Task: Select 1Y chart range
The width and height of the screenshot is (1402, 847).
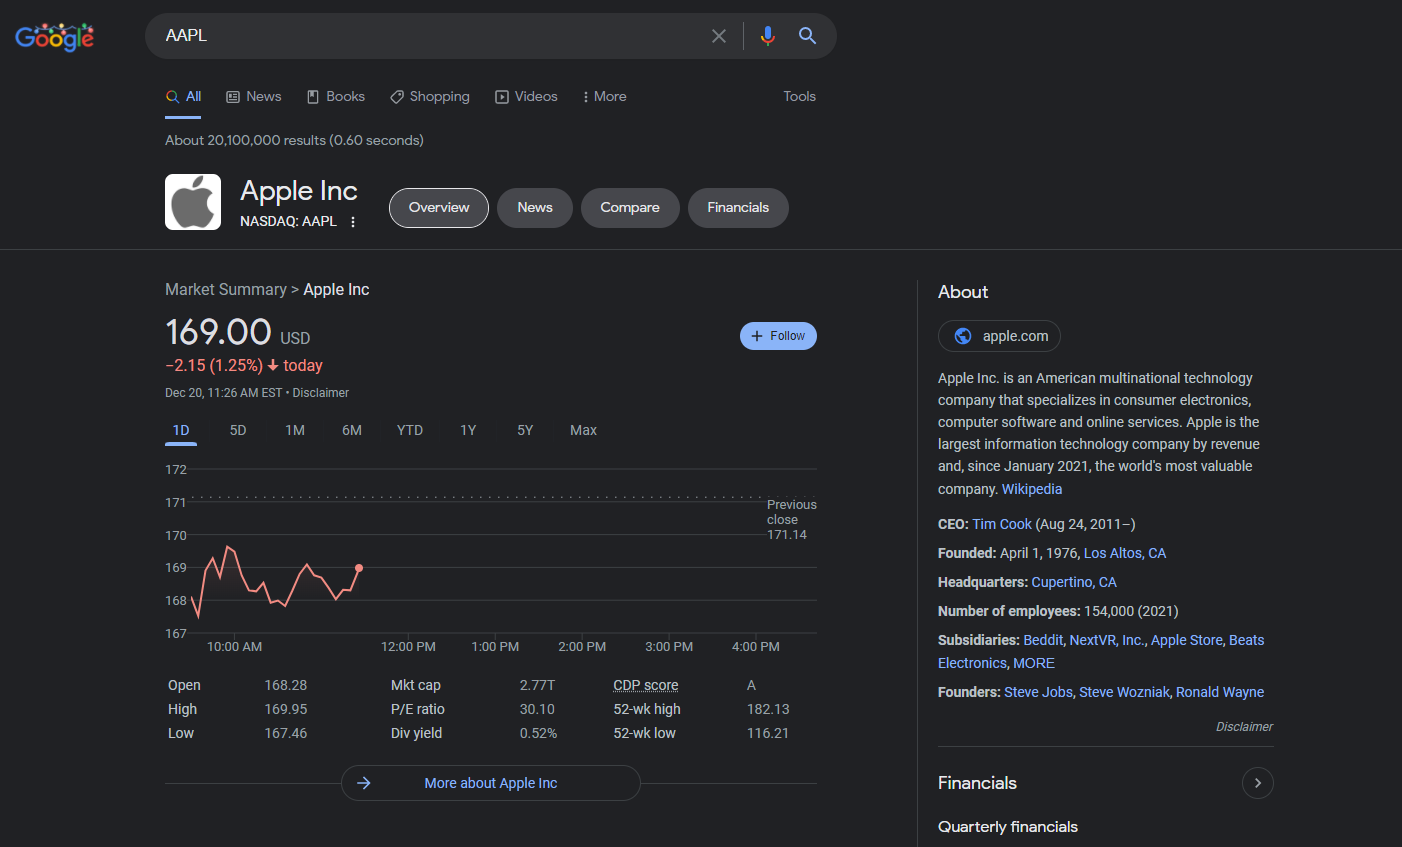Action: coord(468,430)
